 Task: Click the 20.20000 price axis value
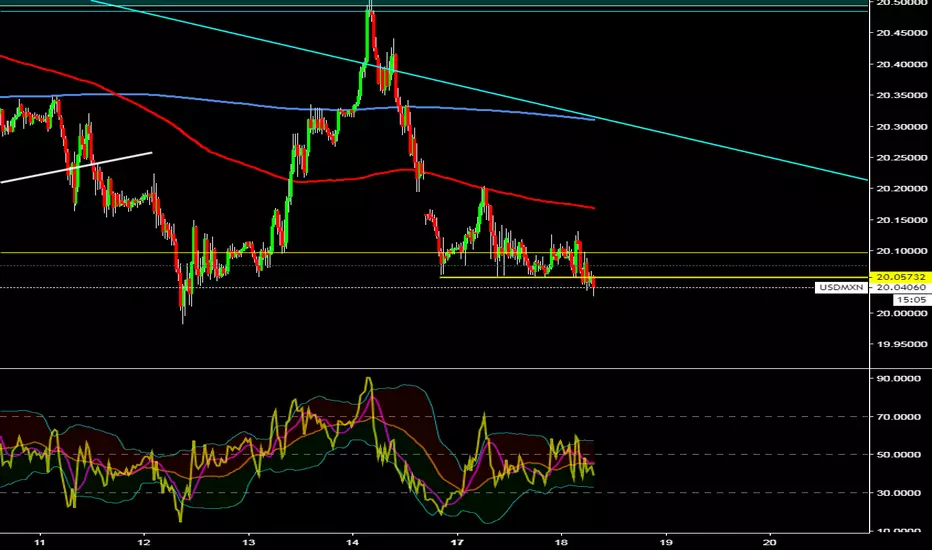click(901, 188)
